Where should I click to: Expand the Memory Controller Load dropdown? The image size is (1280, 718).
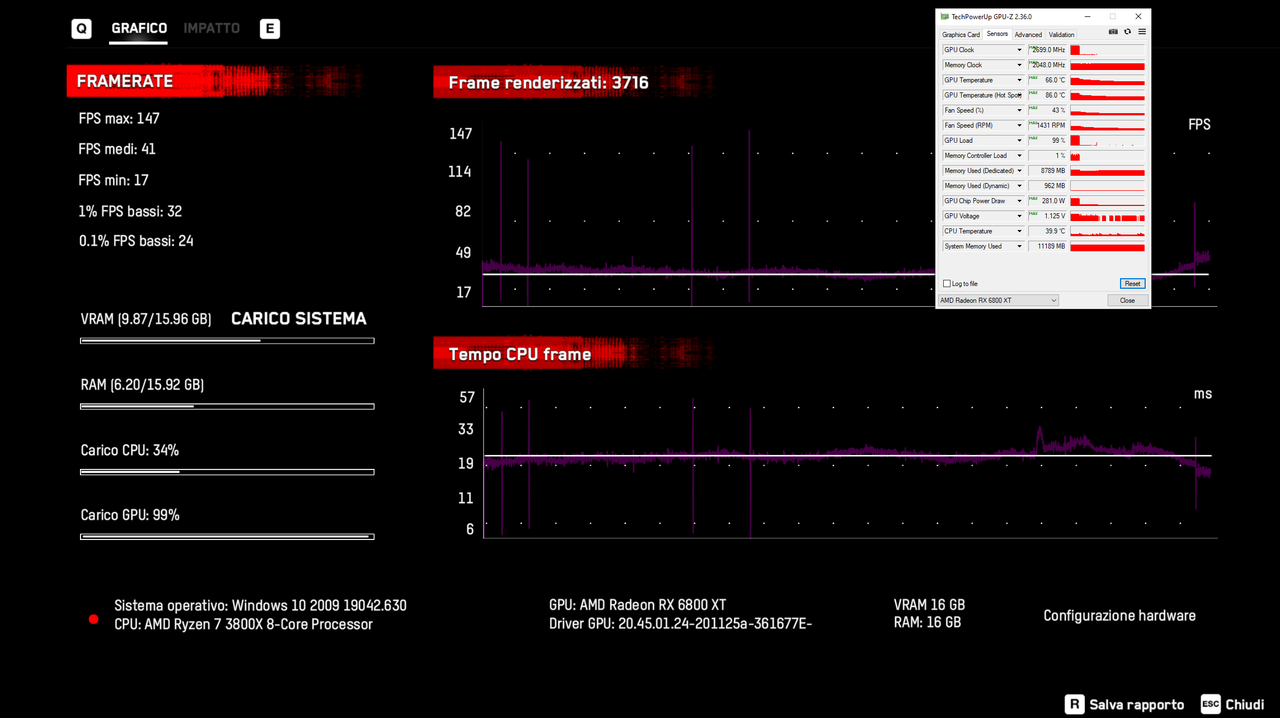(x=1019, y=156)
